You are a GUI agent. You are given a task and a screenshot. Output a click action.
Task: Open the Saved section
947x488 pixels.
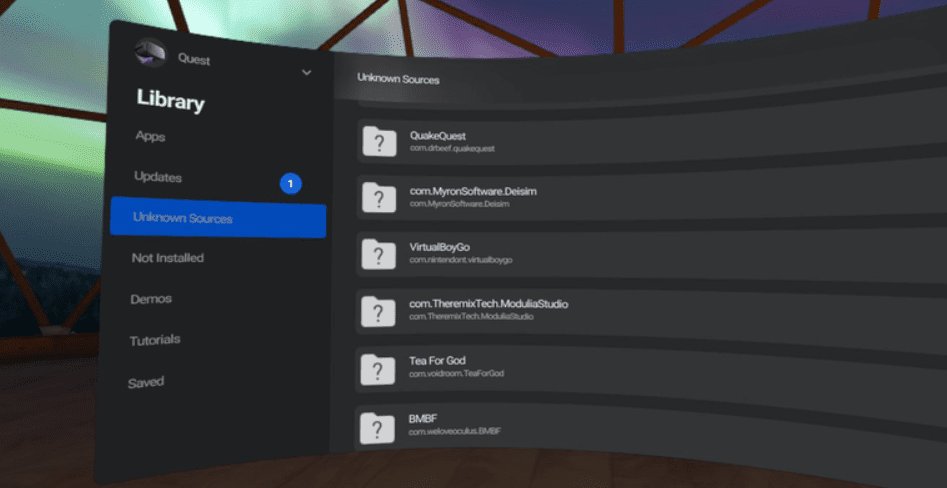tap(146, 382)
